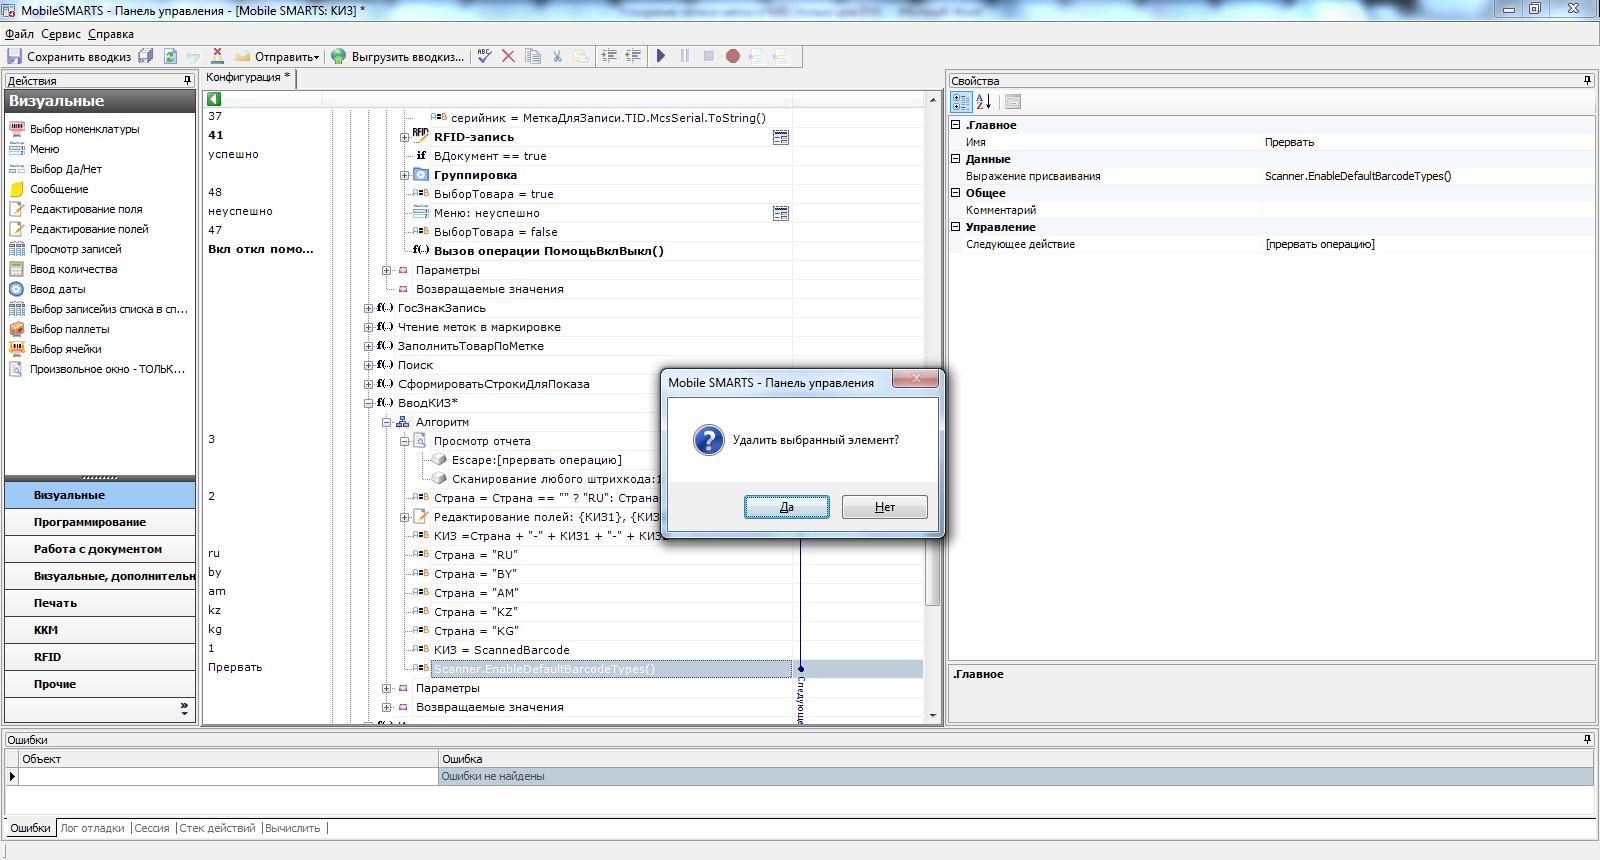Select 'Ввод даты' action

(x=57, y=289)
